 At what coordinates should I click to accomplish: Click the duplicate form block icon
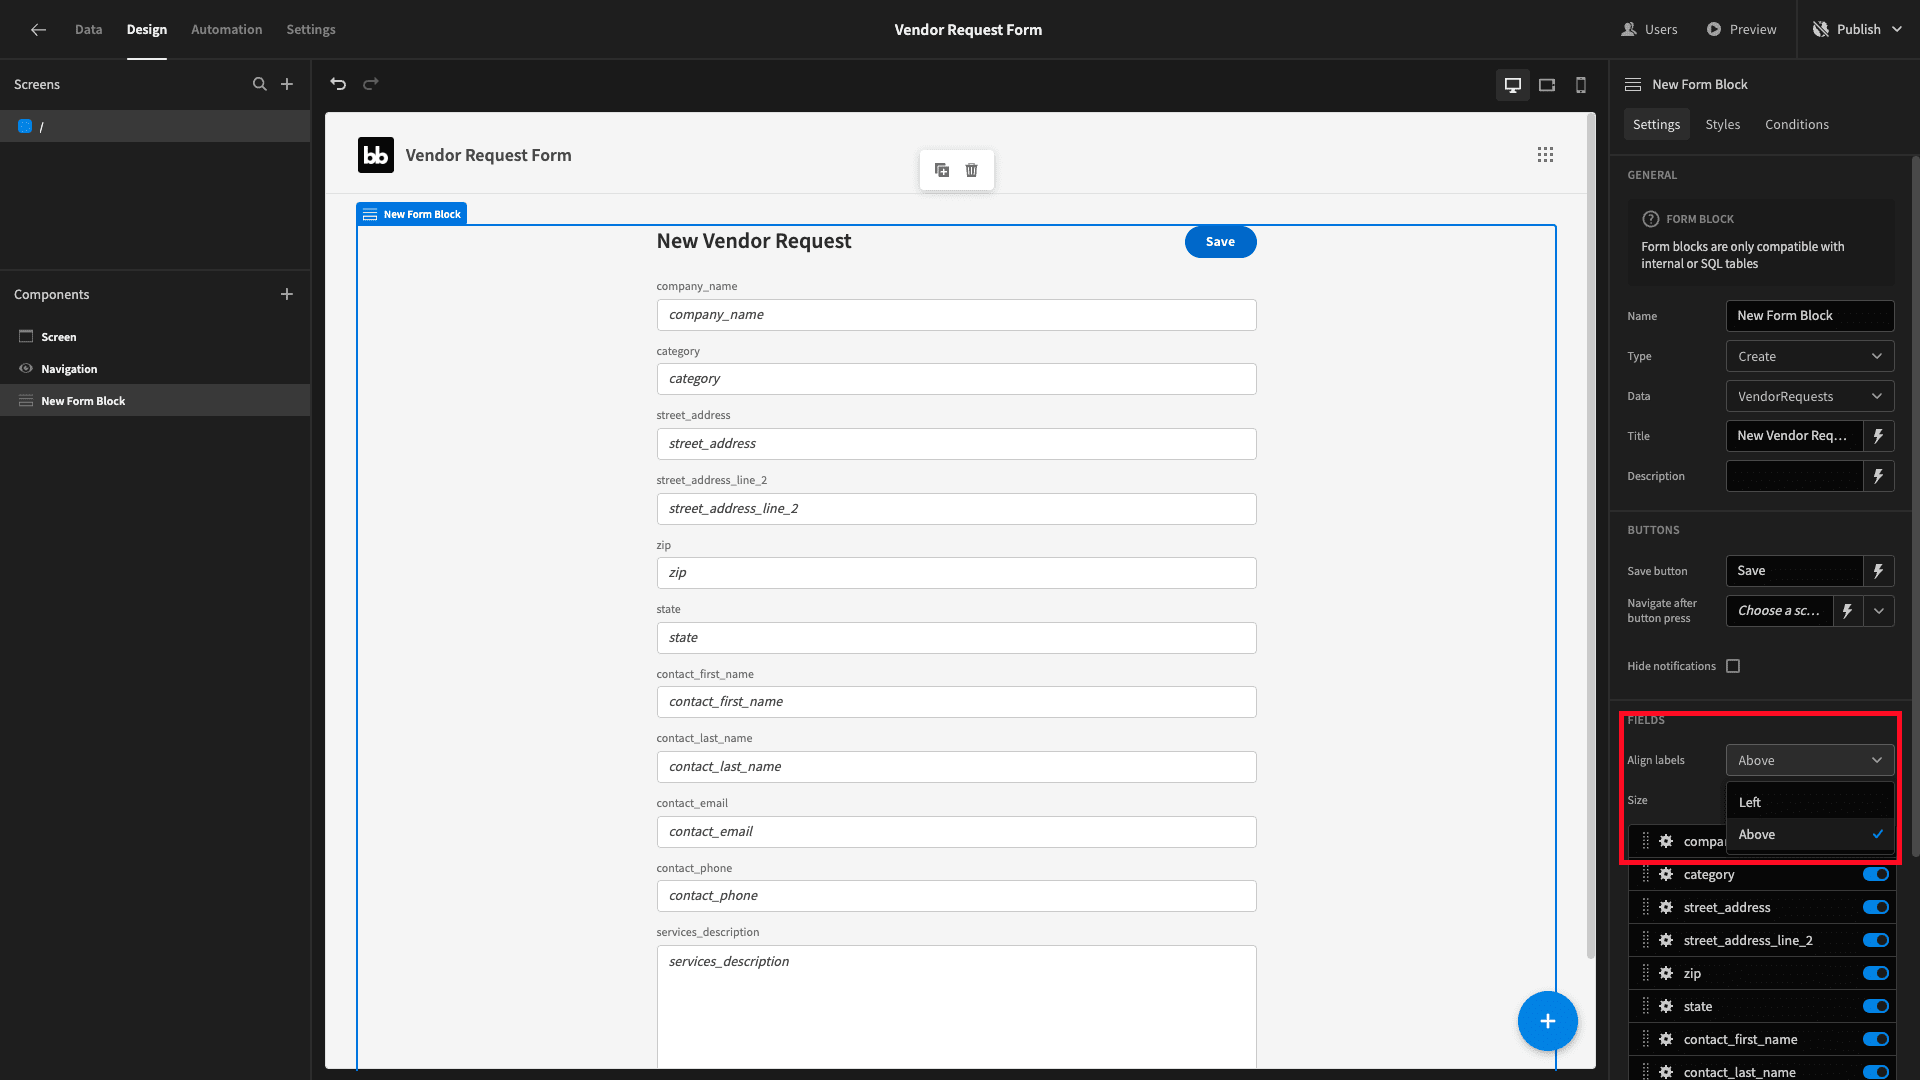point(942,170)
